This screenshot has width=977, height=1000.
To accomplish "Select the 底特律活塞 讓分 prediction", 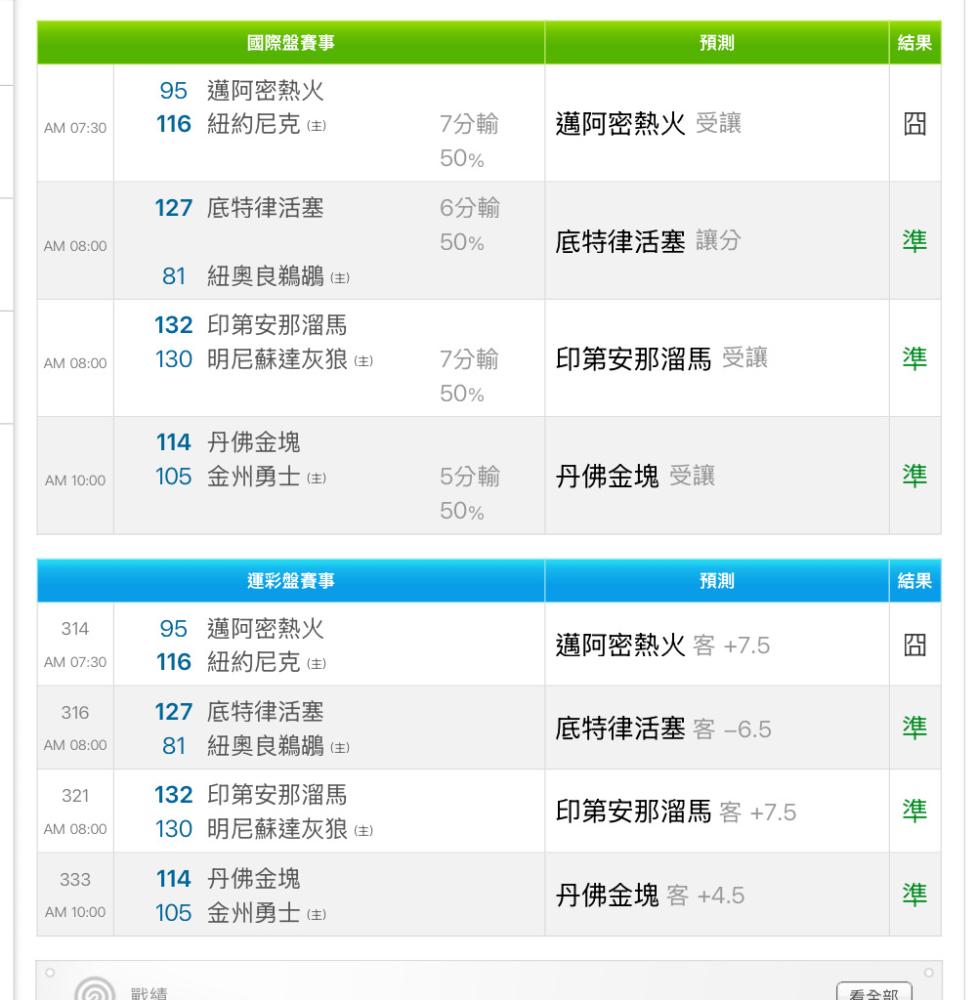I will tap(648, 242).
